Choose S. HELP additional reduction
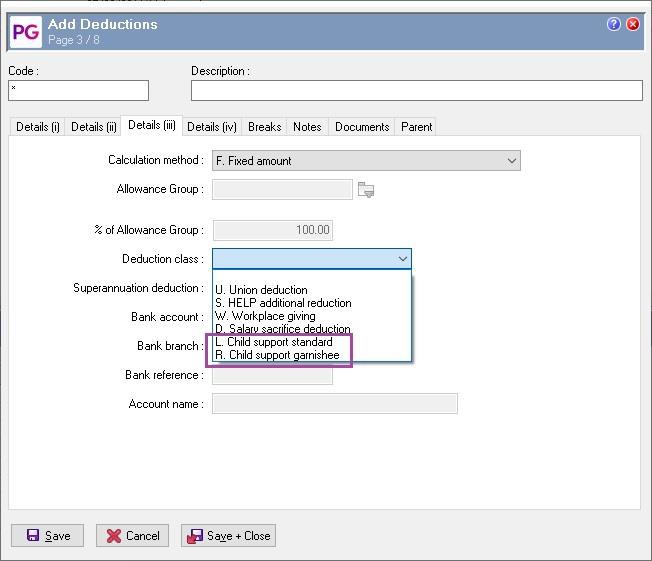The image size is (652, 561). click(284, 303)
